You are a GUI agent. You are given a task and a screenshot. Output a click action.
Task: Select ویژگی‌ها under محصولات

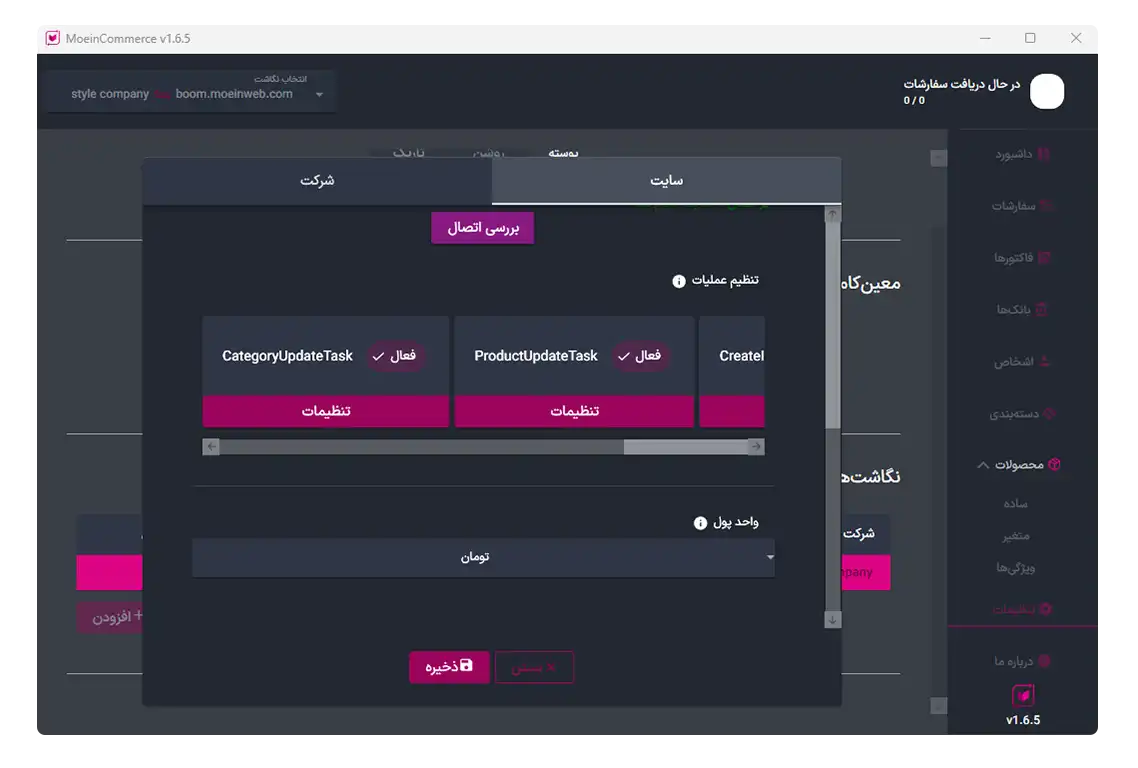1015,568
